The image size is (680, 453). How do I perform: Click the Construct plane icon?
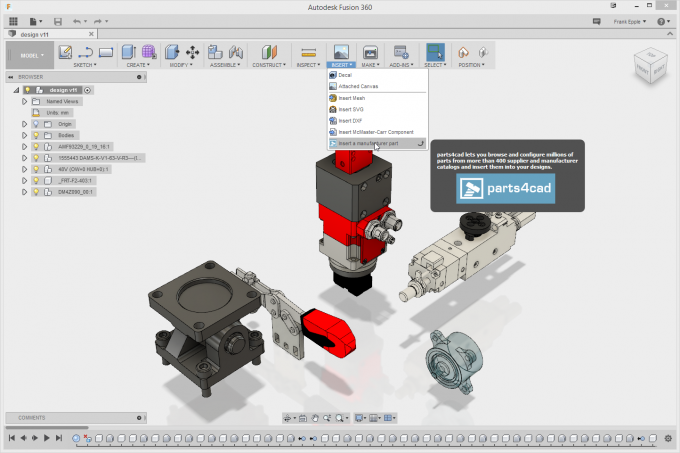click(268, 52)
